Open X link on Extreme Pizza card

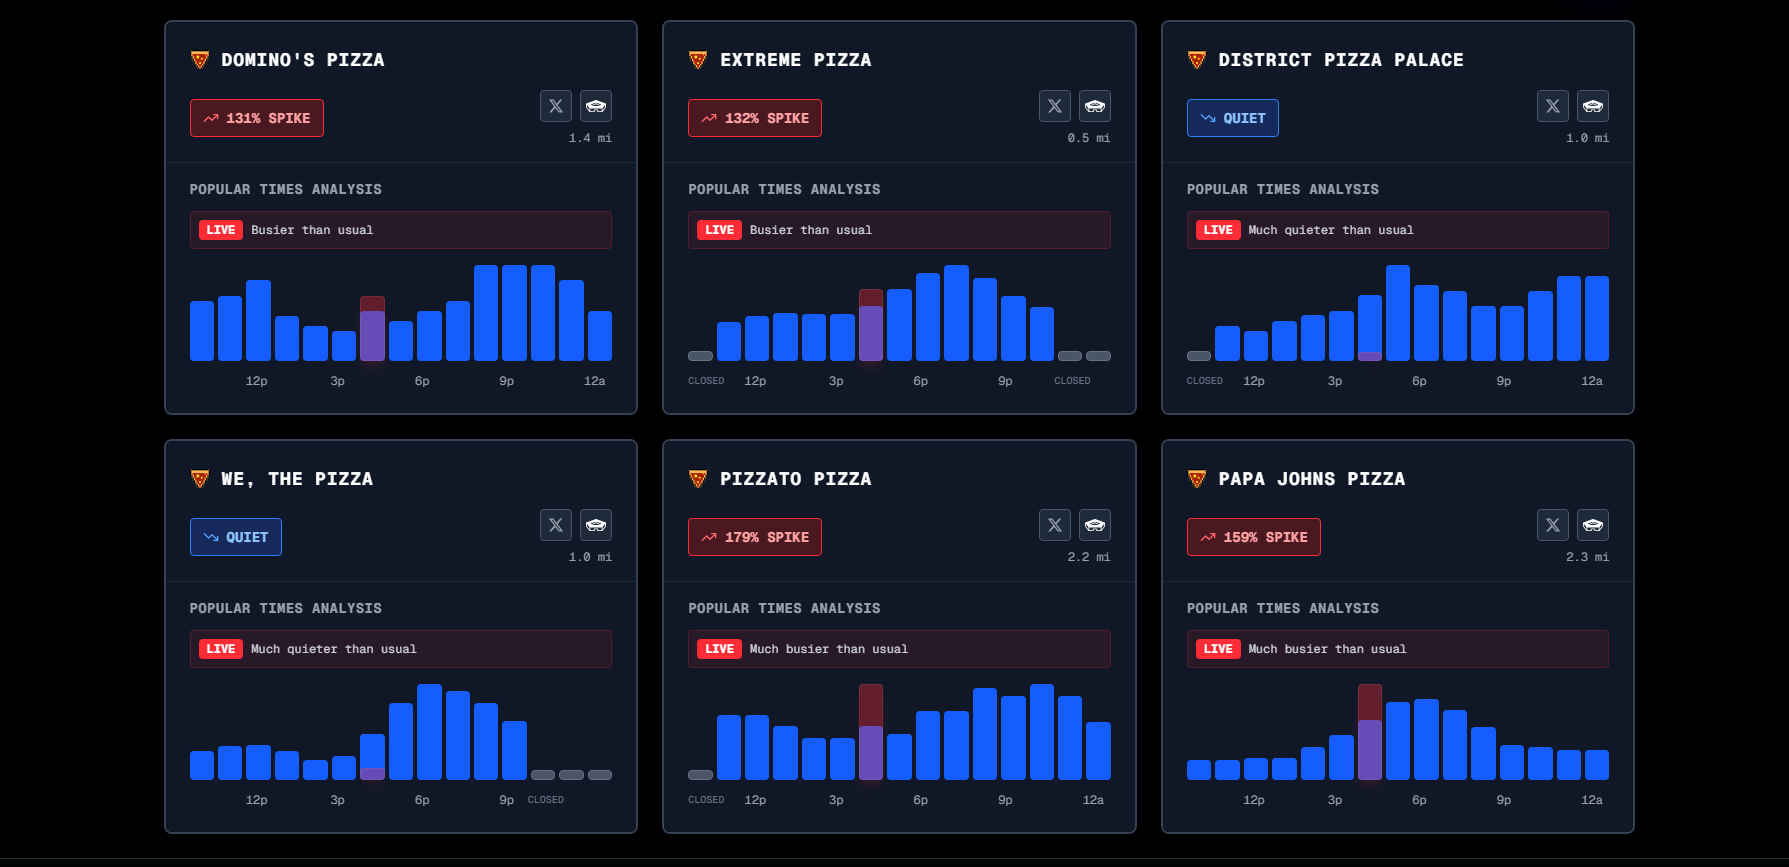point(1055,106)
